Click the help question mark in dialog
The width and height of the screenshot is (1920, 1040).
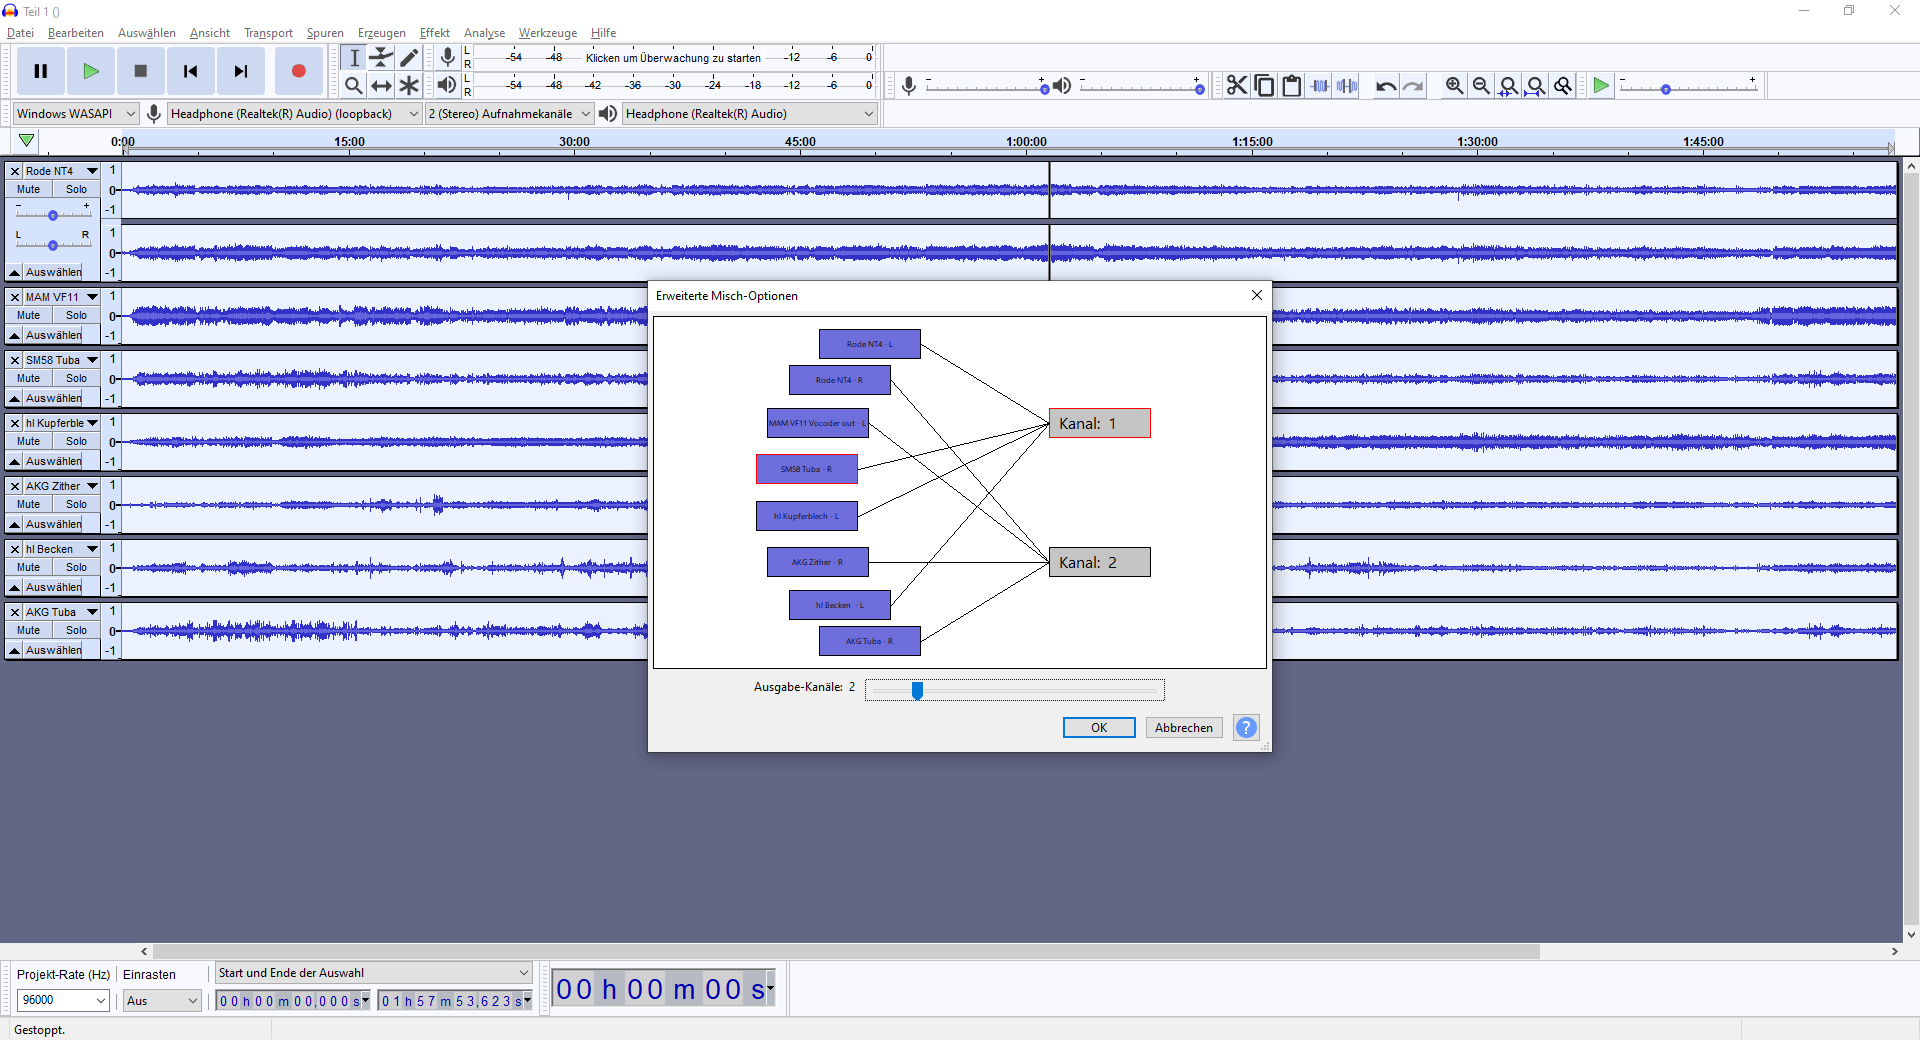1246,728
